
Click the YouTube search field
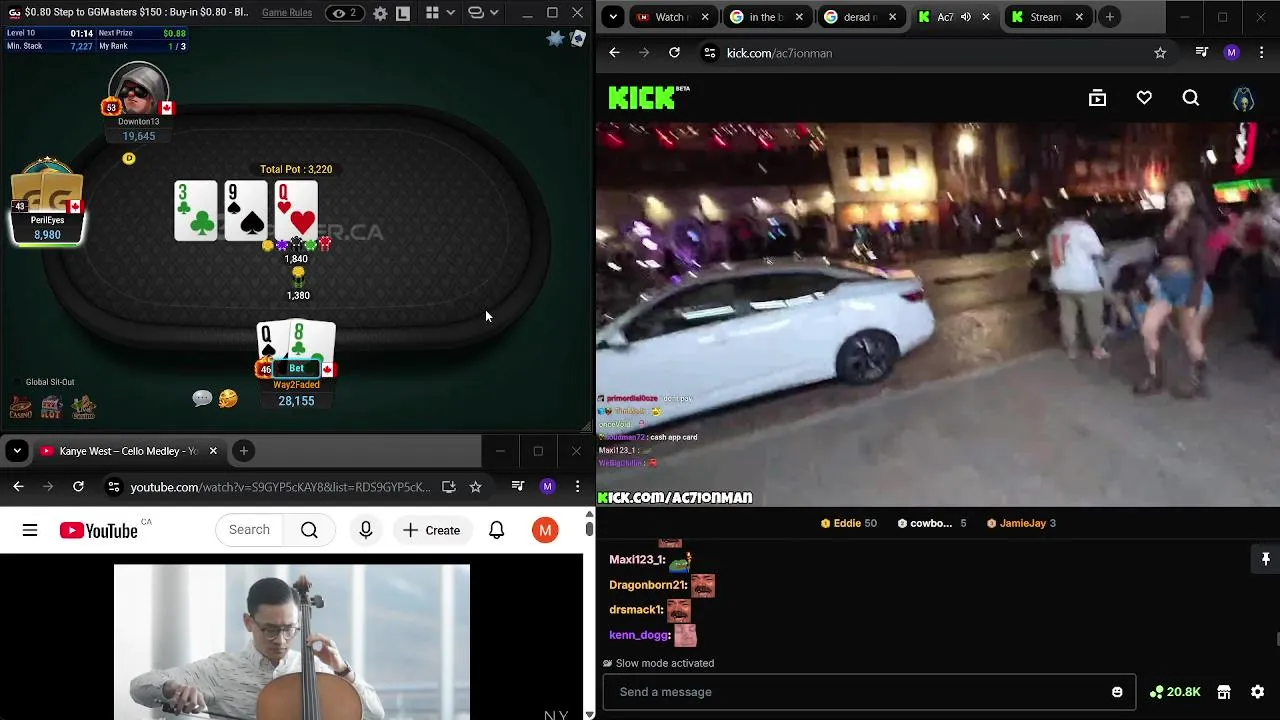click(x=249, y=530)
